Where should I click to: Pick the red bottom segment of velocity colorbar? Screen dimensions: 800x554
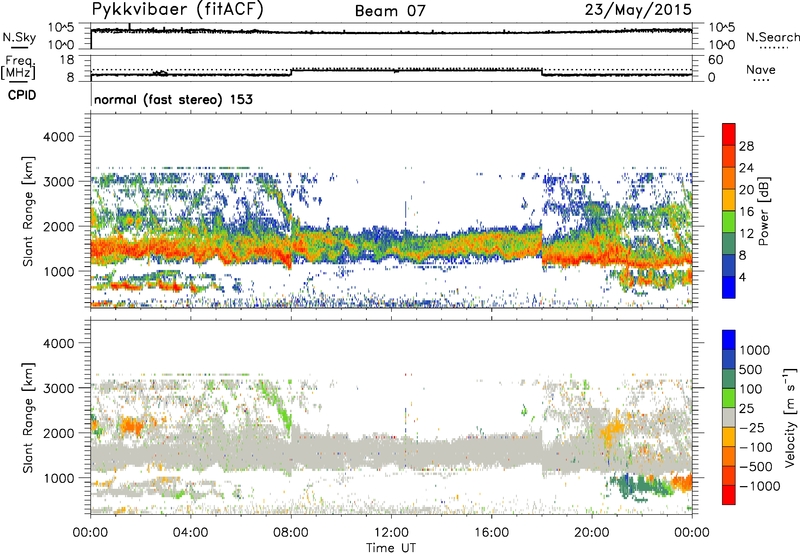click(x=729, y=495)
